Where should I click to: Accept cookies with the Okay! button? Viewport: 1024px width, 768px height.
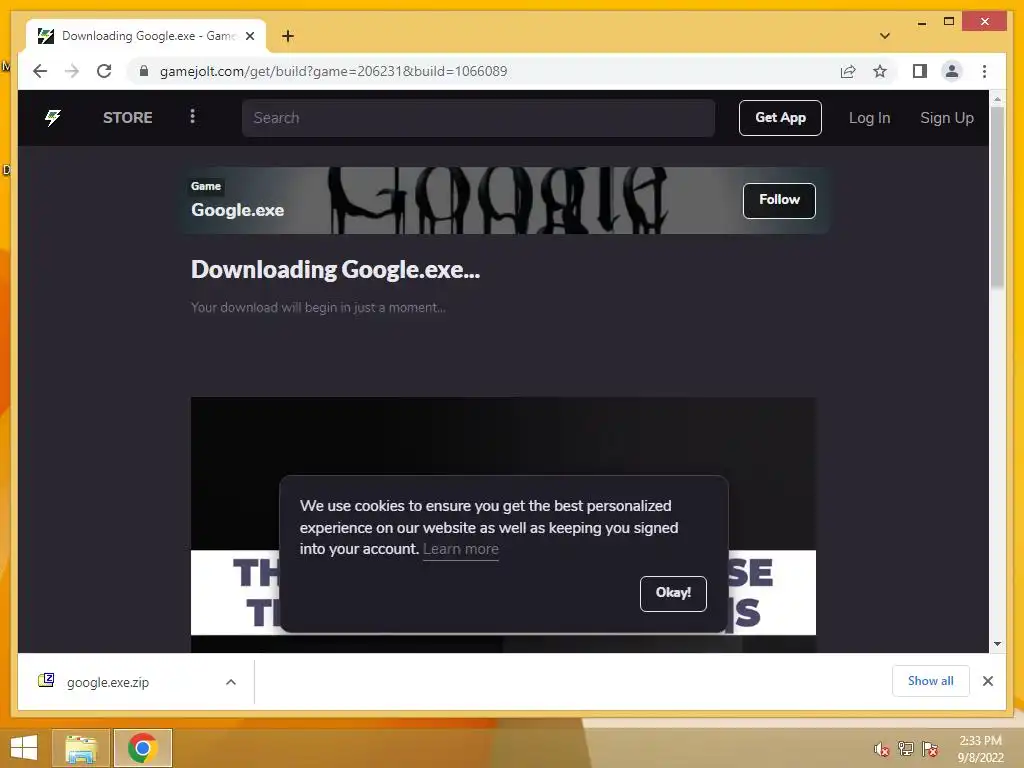pos(673,593)
